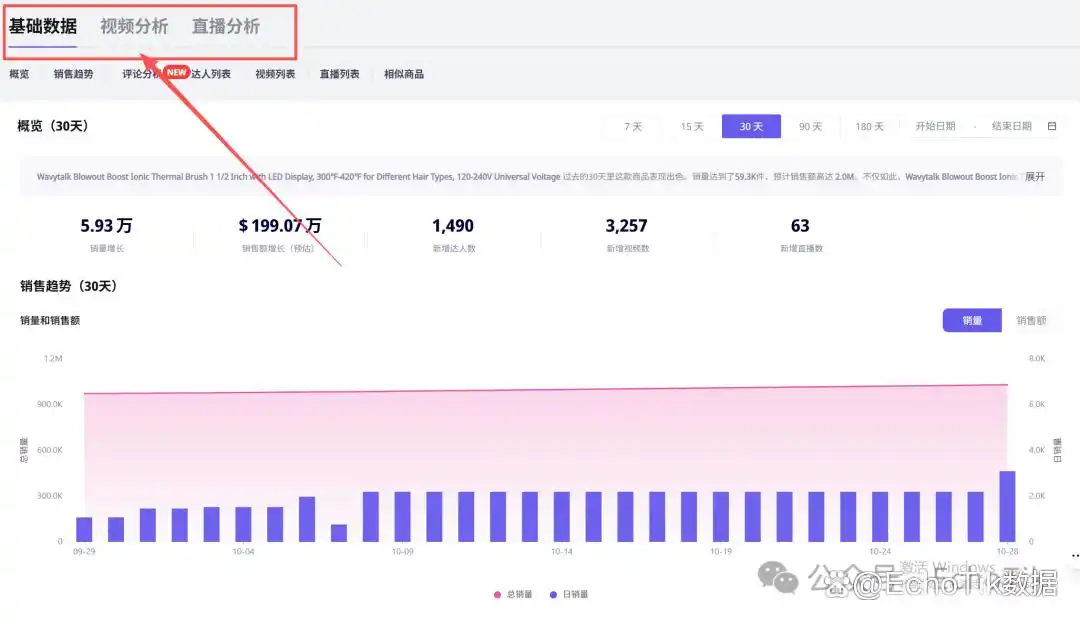The width and height of the screenshot is (1080, 622).
Task: Select the 7天 time range
Action: [633, 127]
